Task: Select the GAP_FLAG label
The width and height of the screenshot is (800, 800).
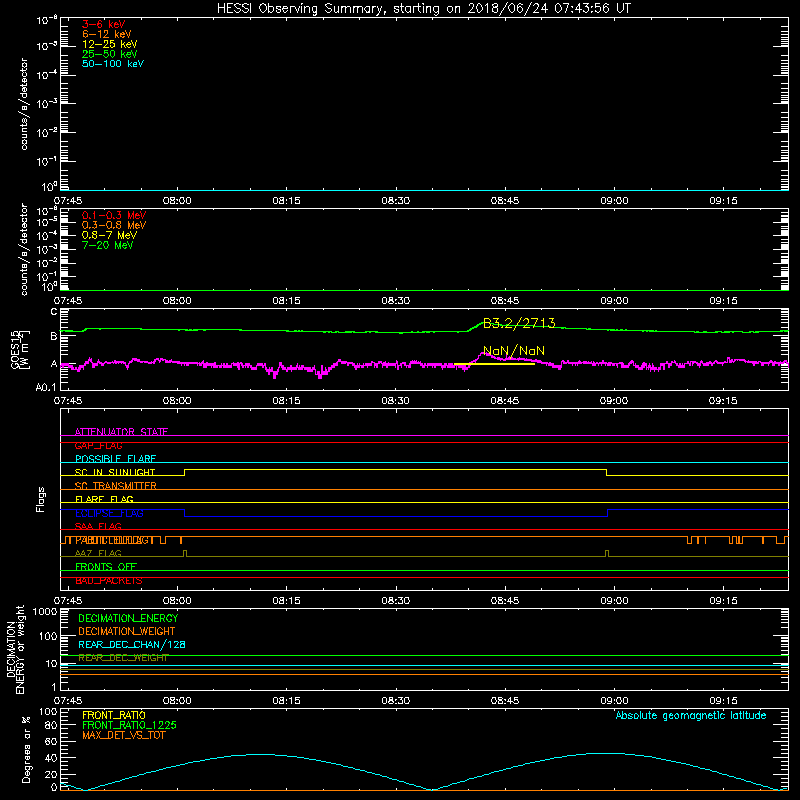Action: [98, 445]
